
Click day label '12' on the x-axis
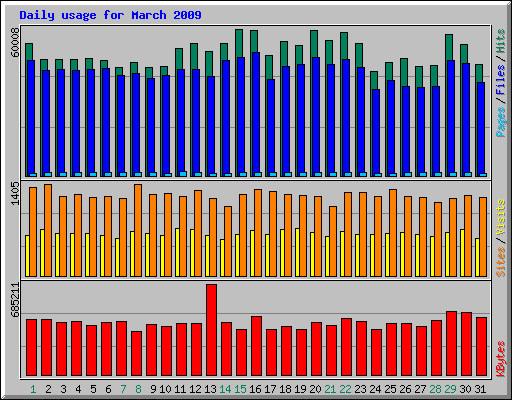coord(195,389)
